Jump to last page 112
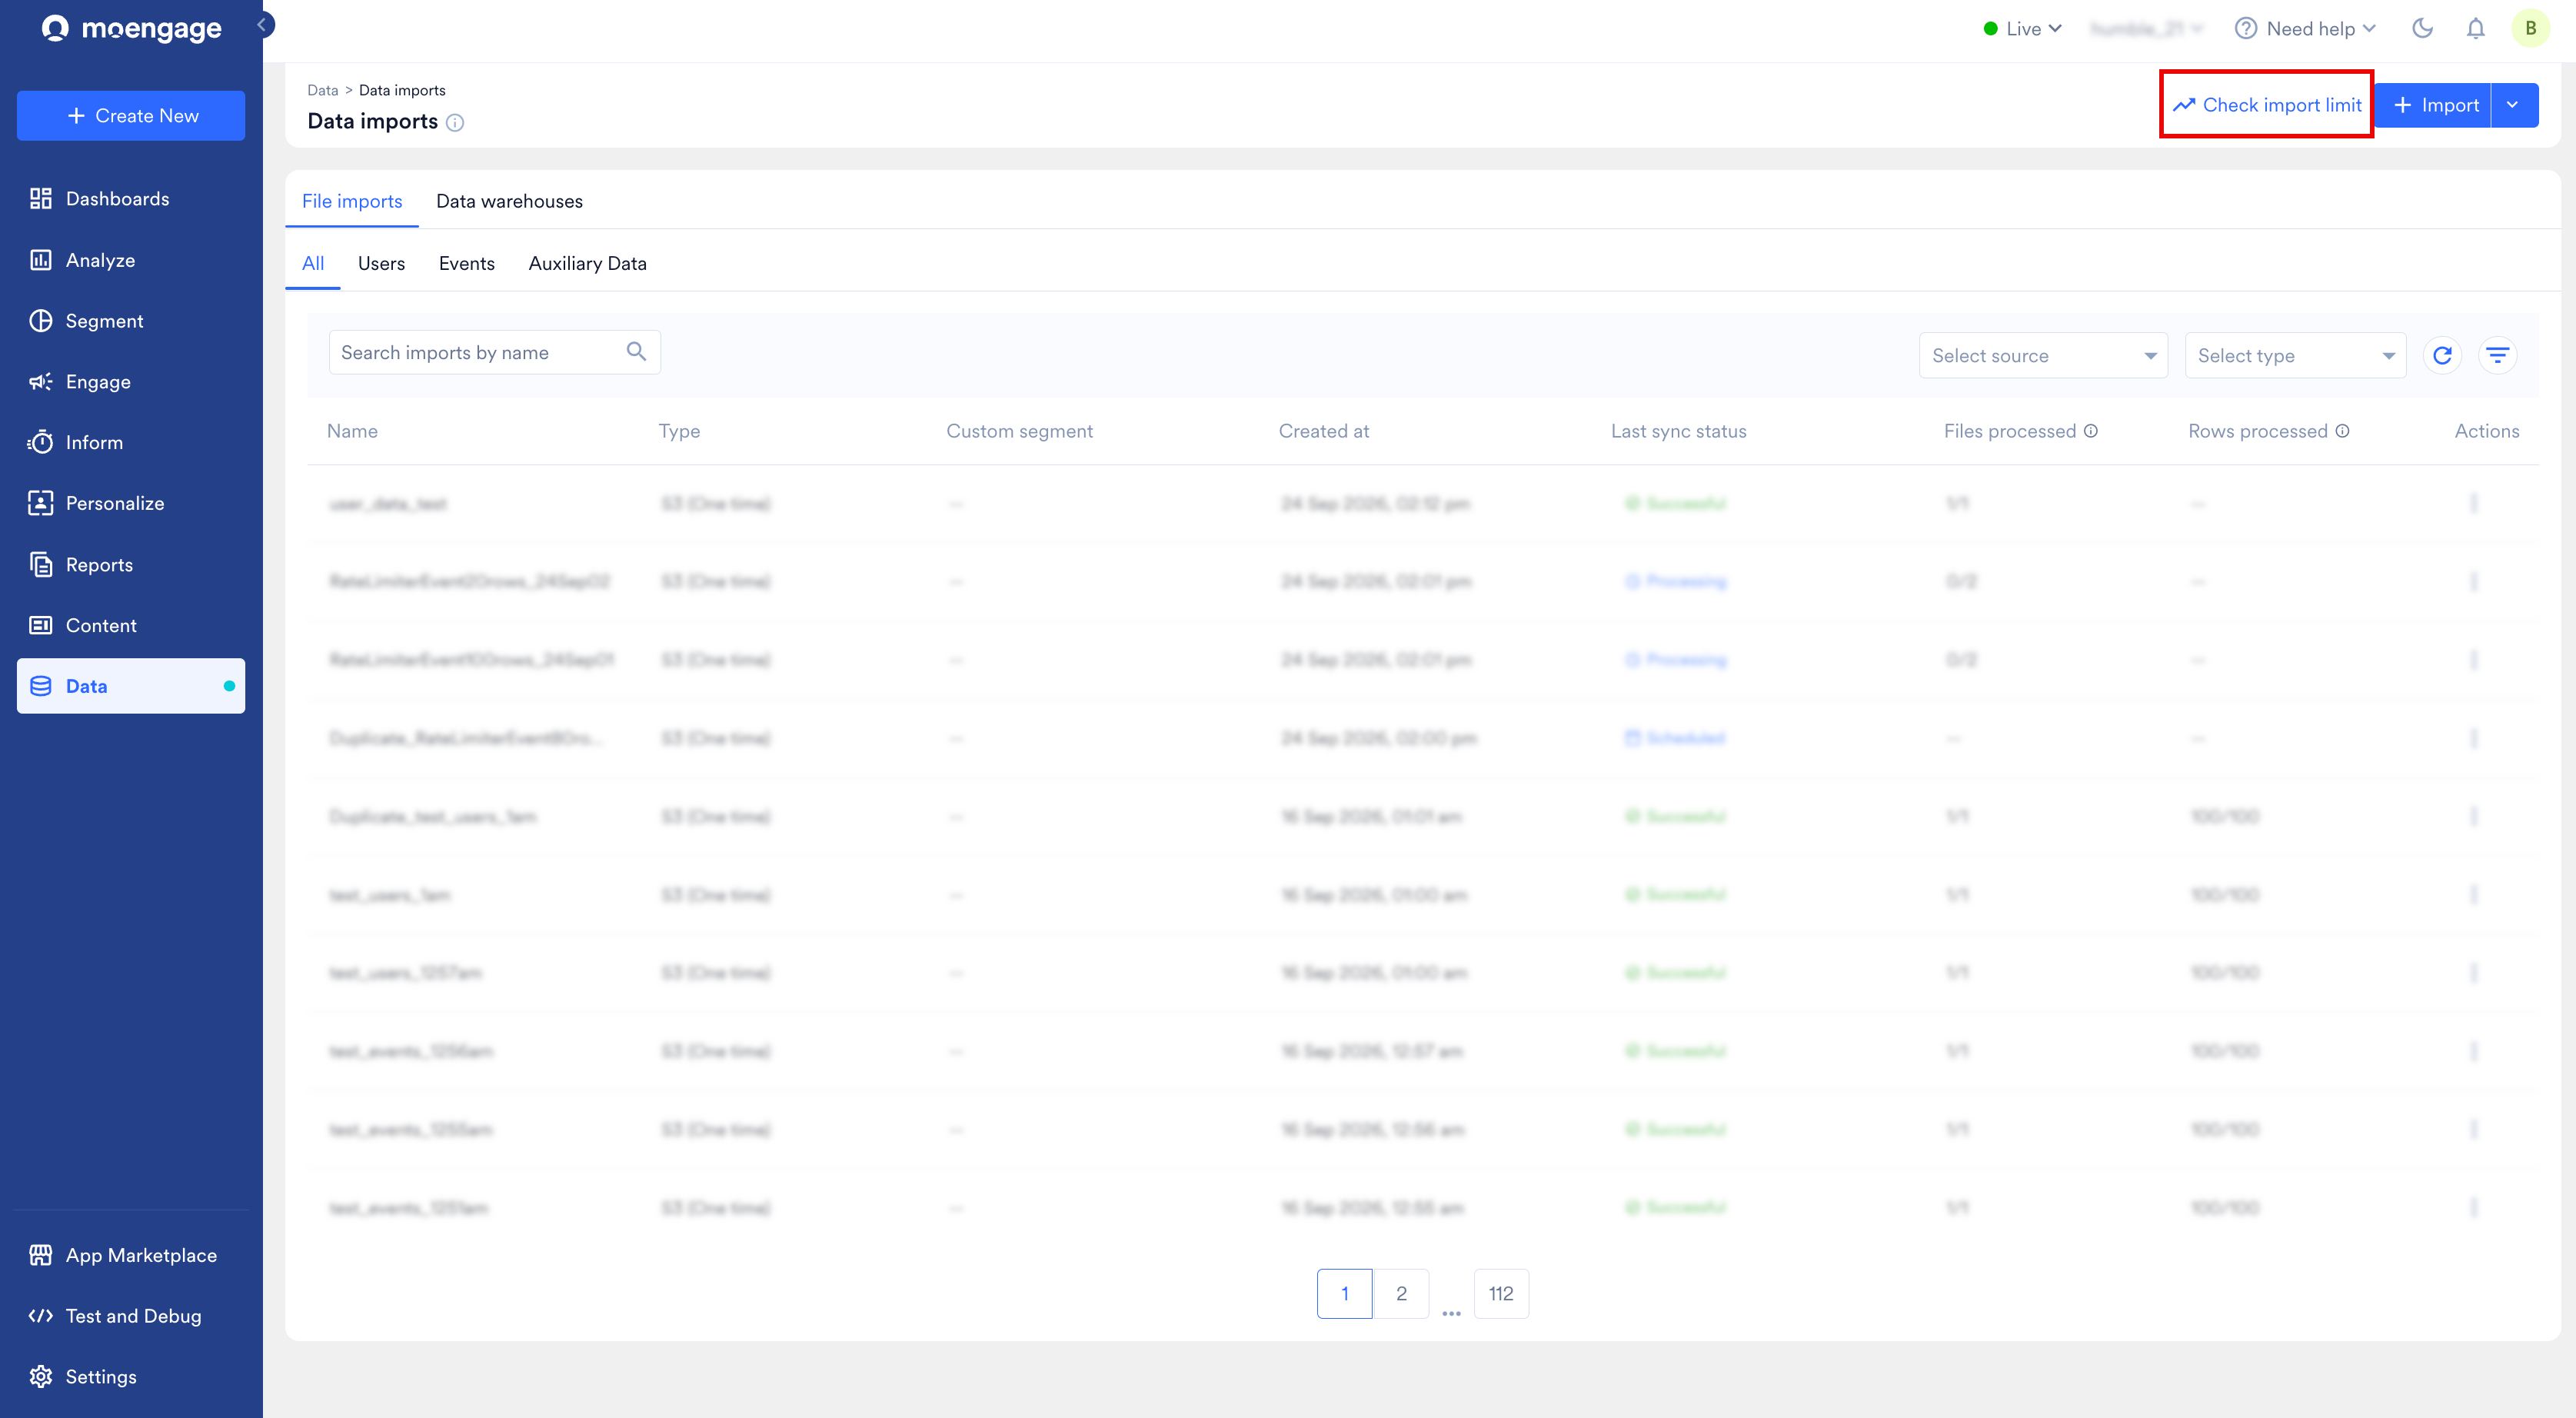This screenshot has height=1418, width=2576. pyautogui.click(x=1500, y=1293)
